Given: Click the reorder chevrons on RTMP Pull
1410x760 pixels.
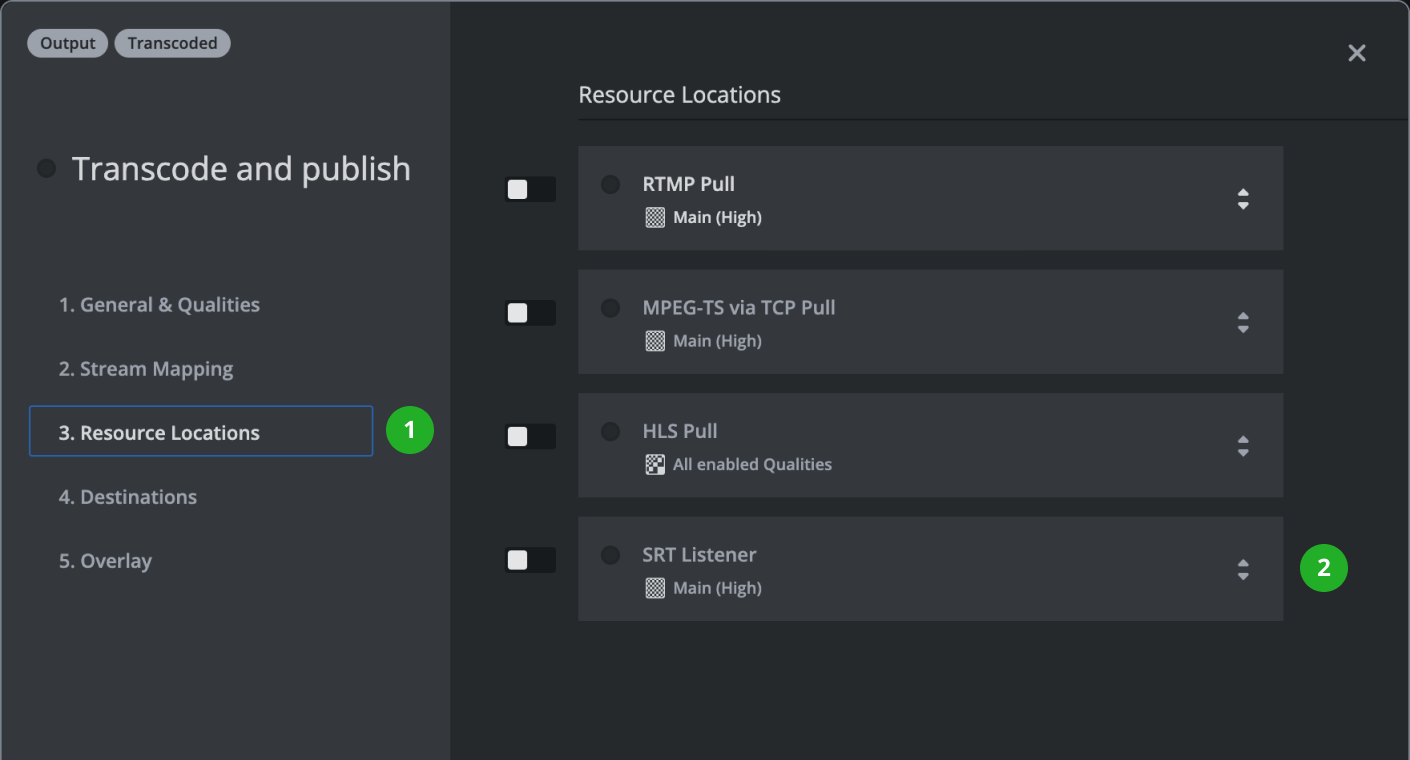Looking at the screenshot, I should pyautogui.click(x=1243, y=199).
